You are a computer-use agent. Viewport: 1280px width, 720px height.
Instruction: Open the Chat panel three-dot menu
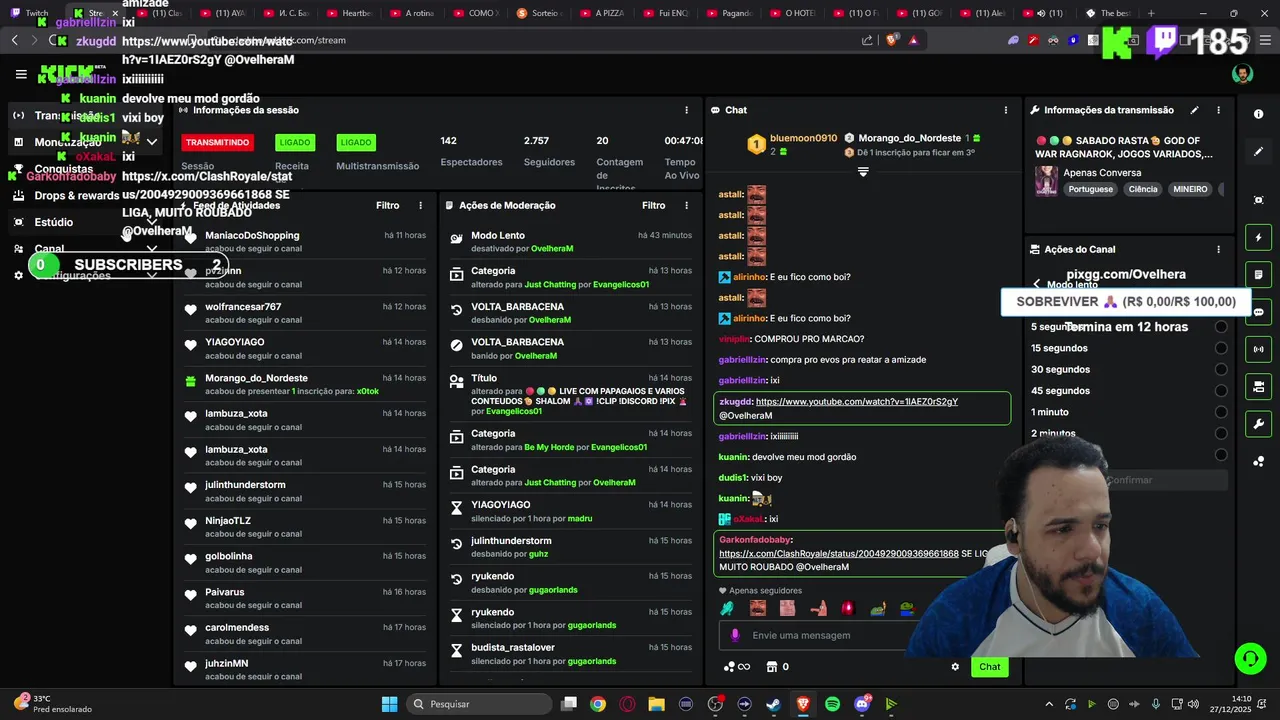(1006, 110)
